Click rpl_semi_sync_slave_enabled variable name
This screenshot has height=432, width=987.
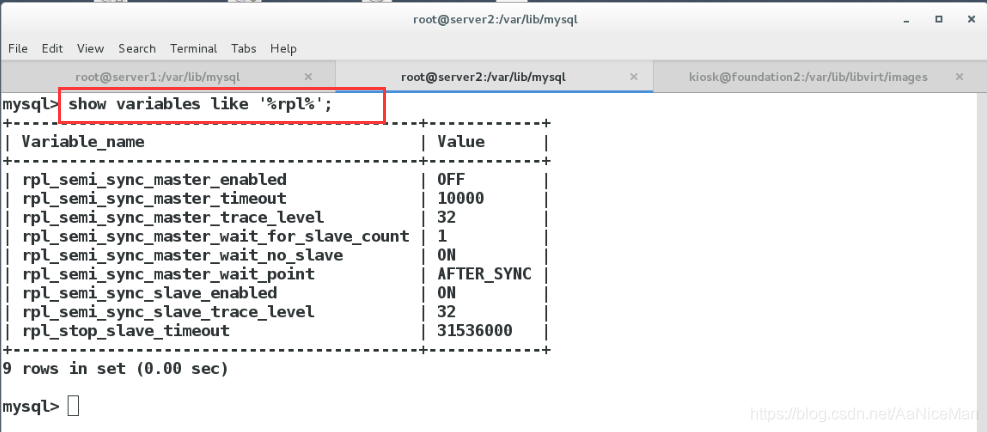[149, 293]
